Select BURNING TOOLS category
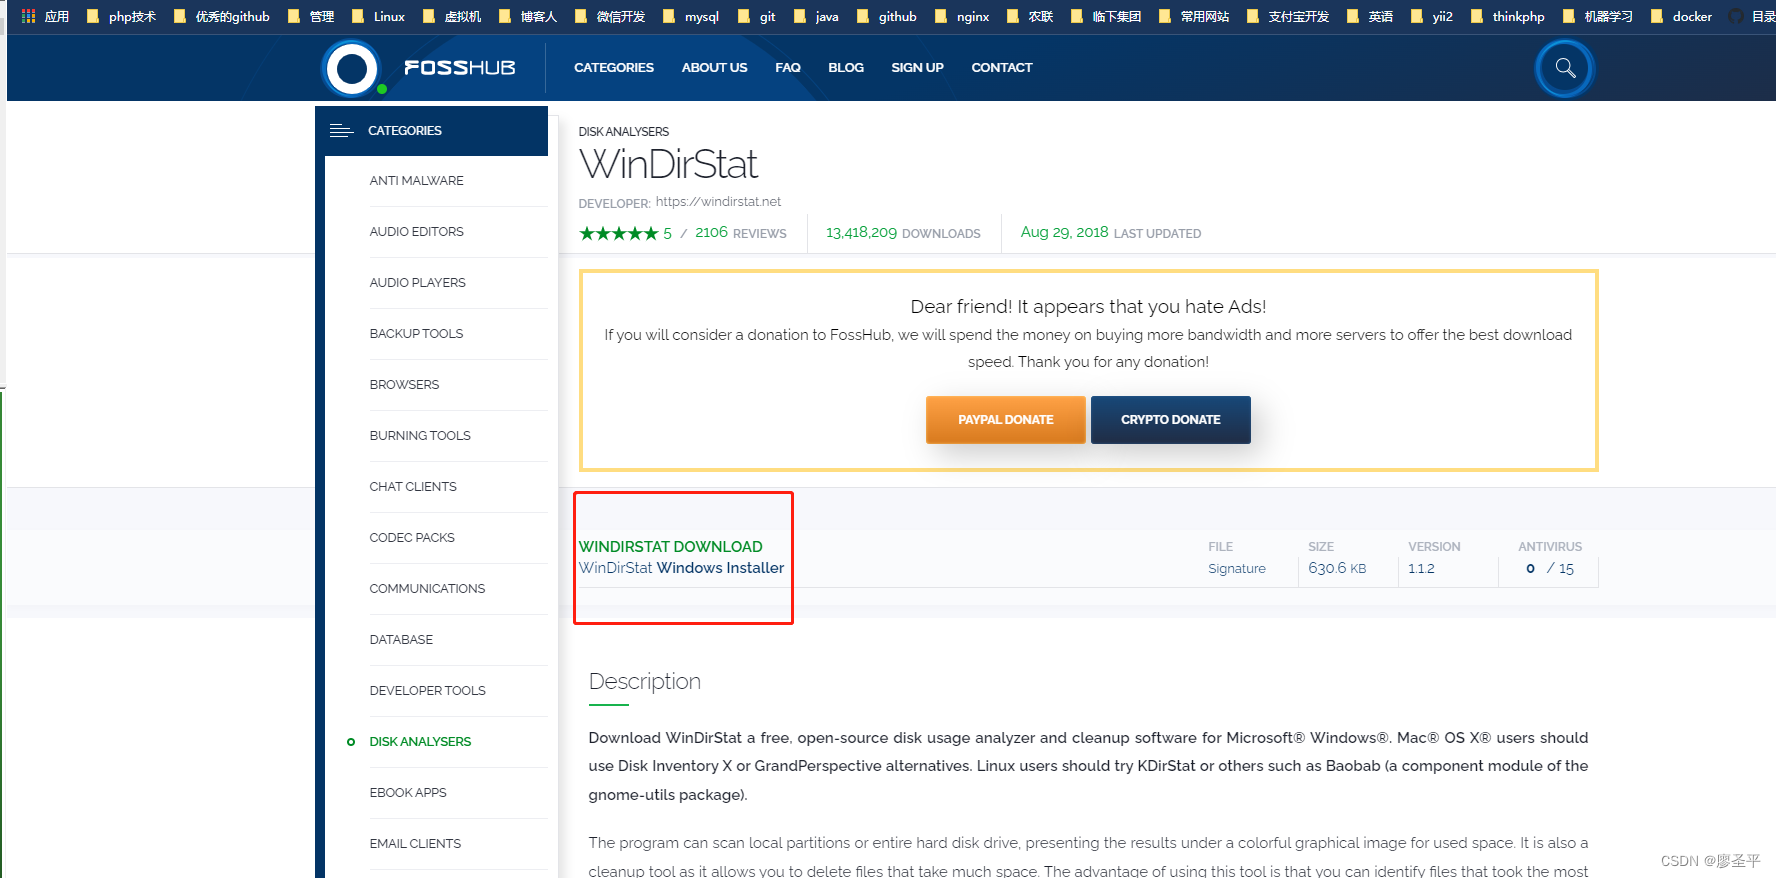 coord(420,436)
